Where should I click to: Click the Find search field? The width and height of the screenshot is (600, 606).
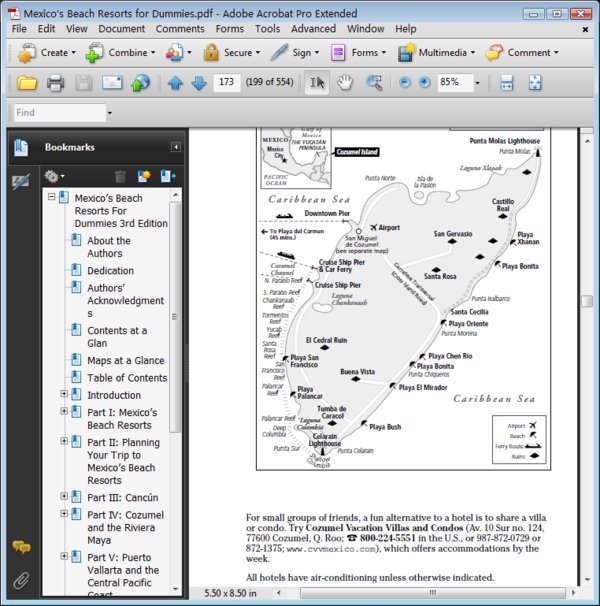pyautogui.click(x=60, y=113)
